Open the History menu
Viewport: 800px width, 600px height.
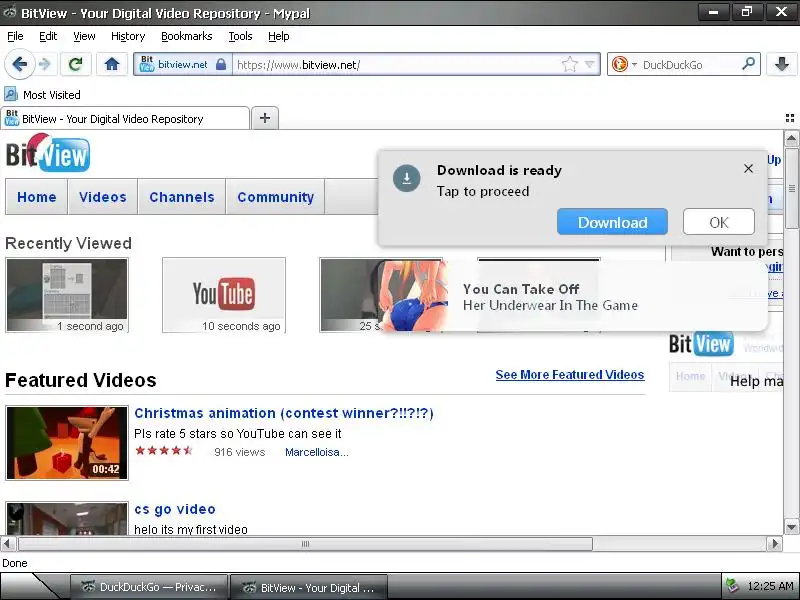coord(128,36)
